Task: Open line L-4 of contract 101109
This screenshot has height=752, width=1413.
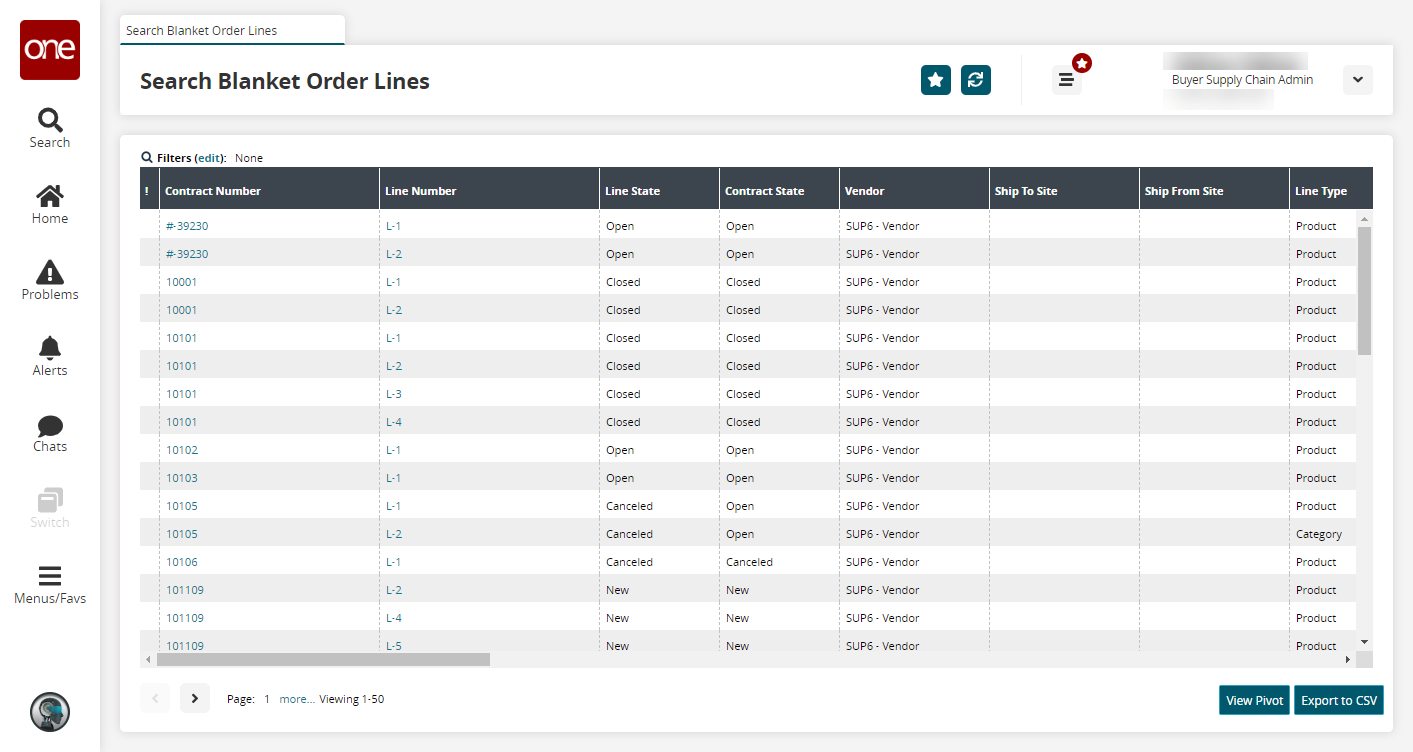Action: point(394,618)
